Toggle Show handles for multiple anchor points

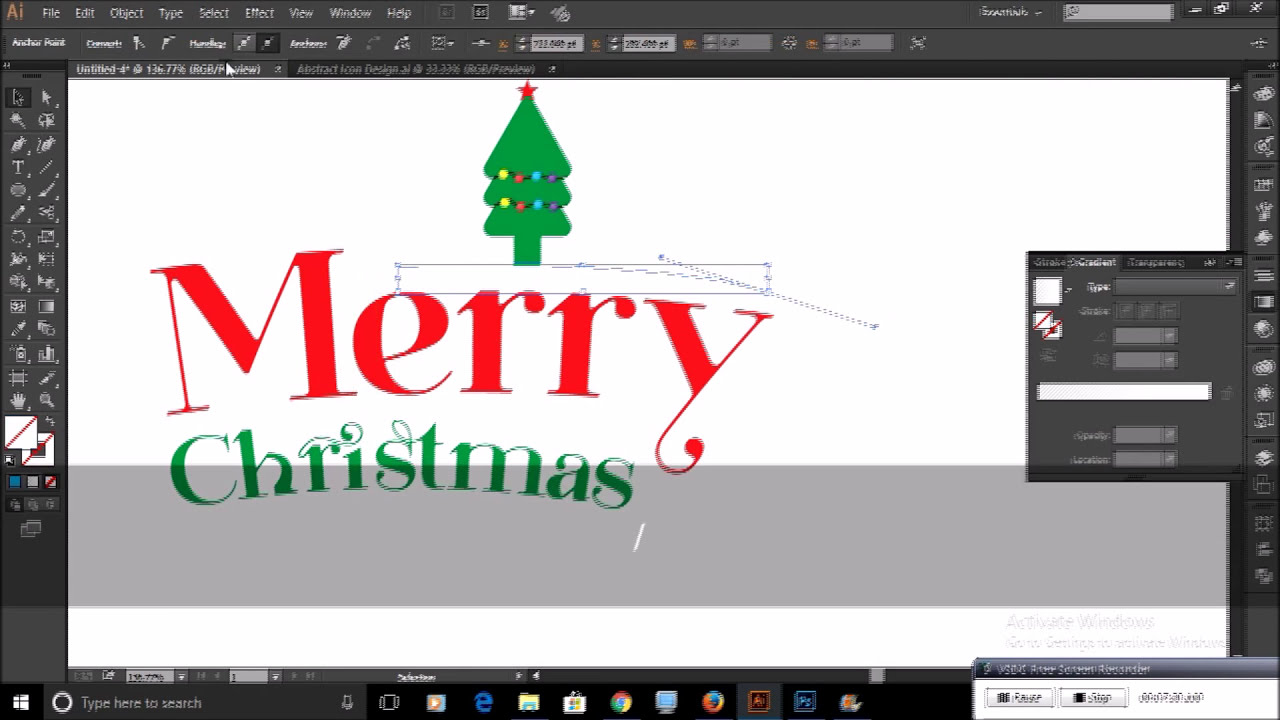[x=243, y=43]
